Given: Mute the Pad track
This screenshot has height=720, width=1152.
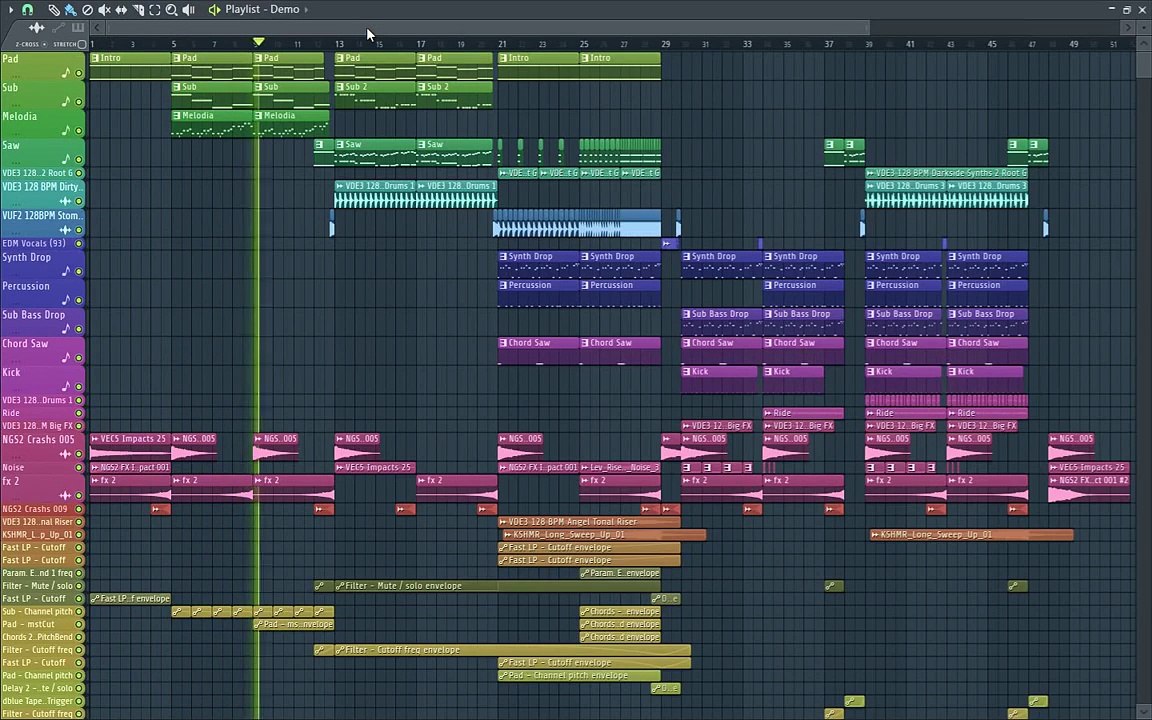Looking at the screenshot, I should (79, 73).
